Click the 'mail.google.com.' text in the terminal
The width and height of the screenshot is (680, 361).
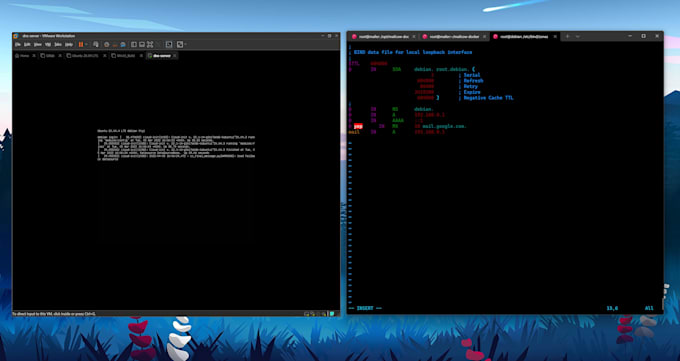444,126
